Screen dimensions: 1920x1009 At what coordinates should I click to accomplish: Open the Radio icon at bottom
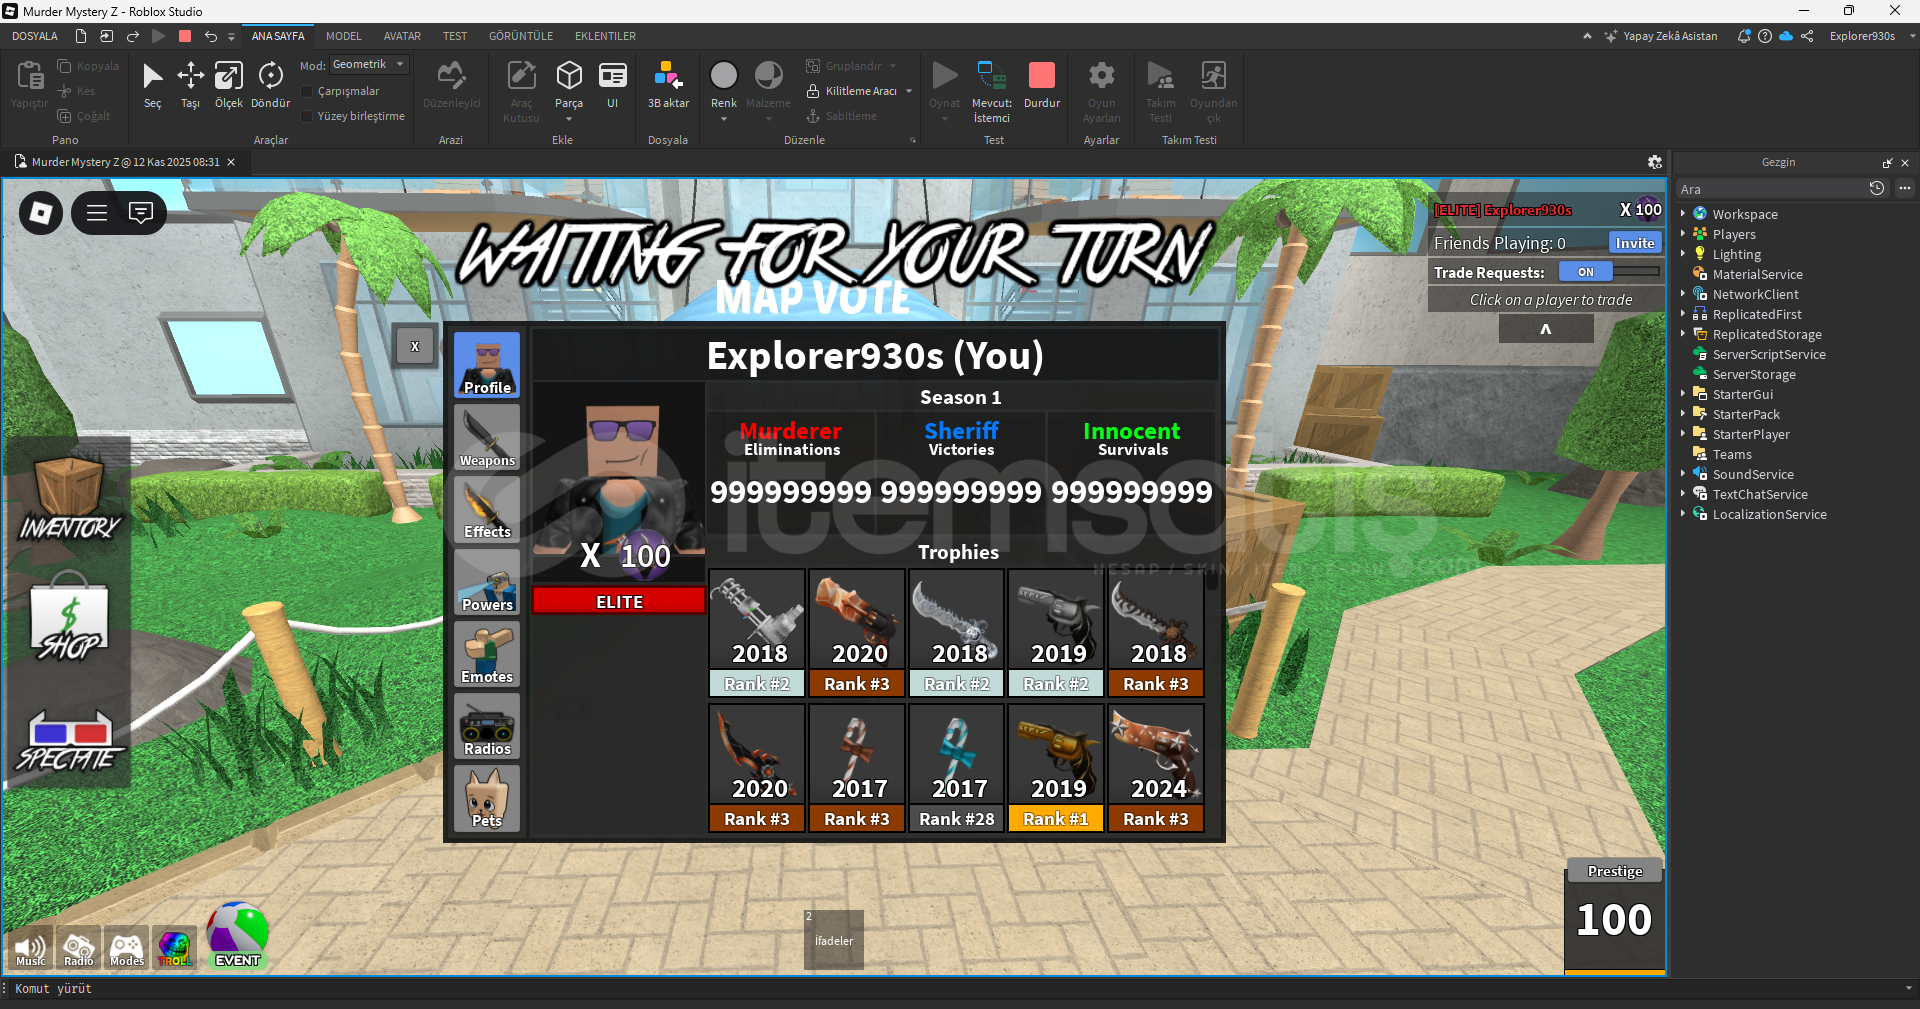coord(79,949)
